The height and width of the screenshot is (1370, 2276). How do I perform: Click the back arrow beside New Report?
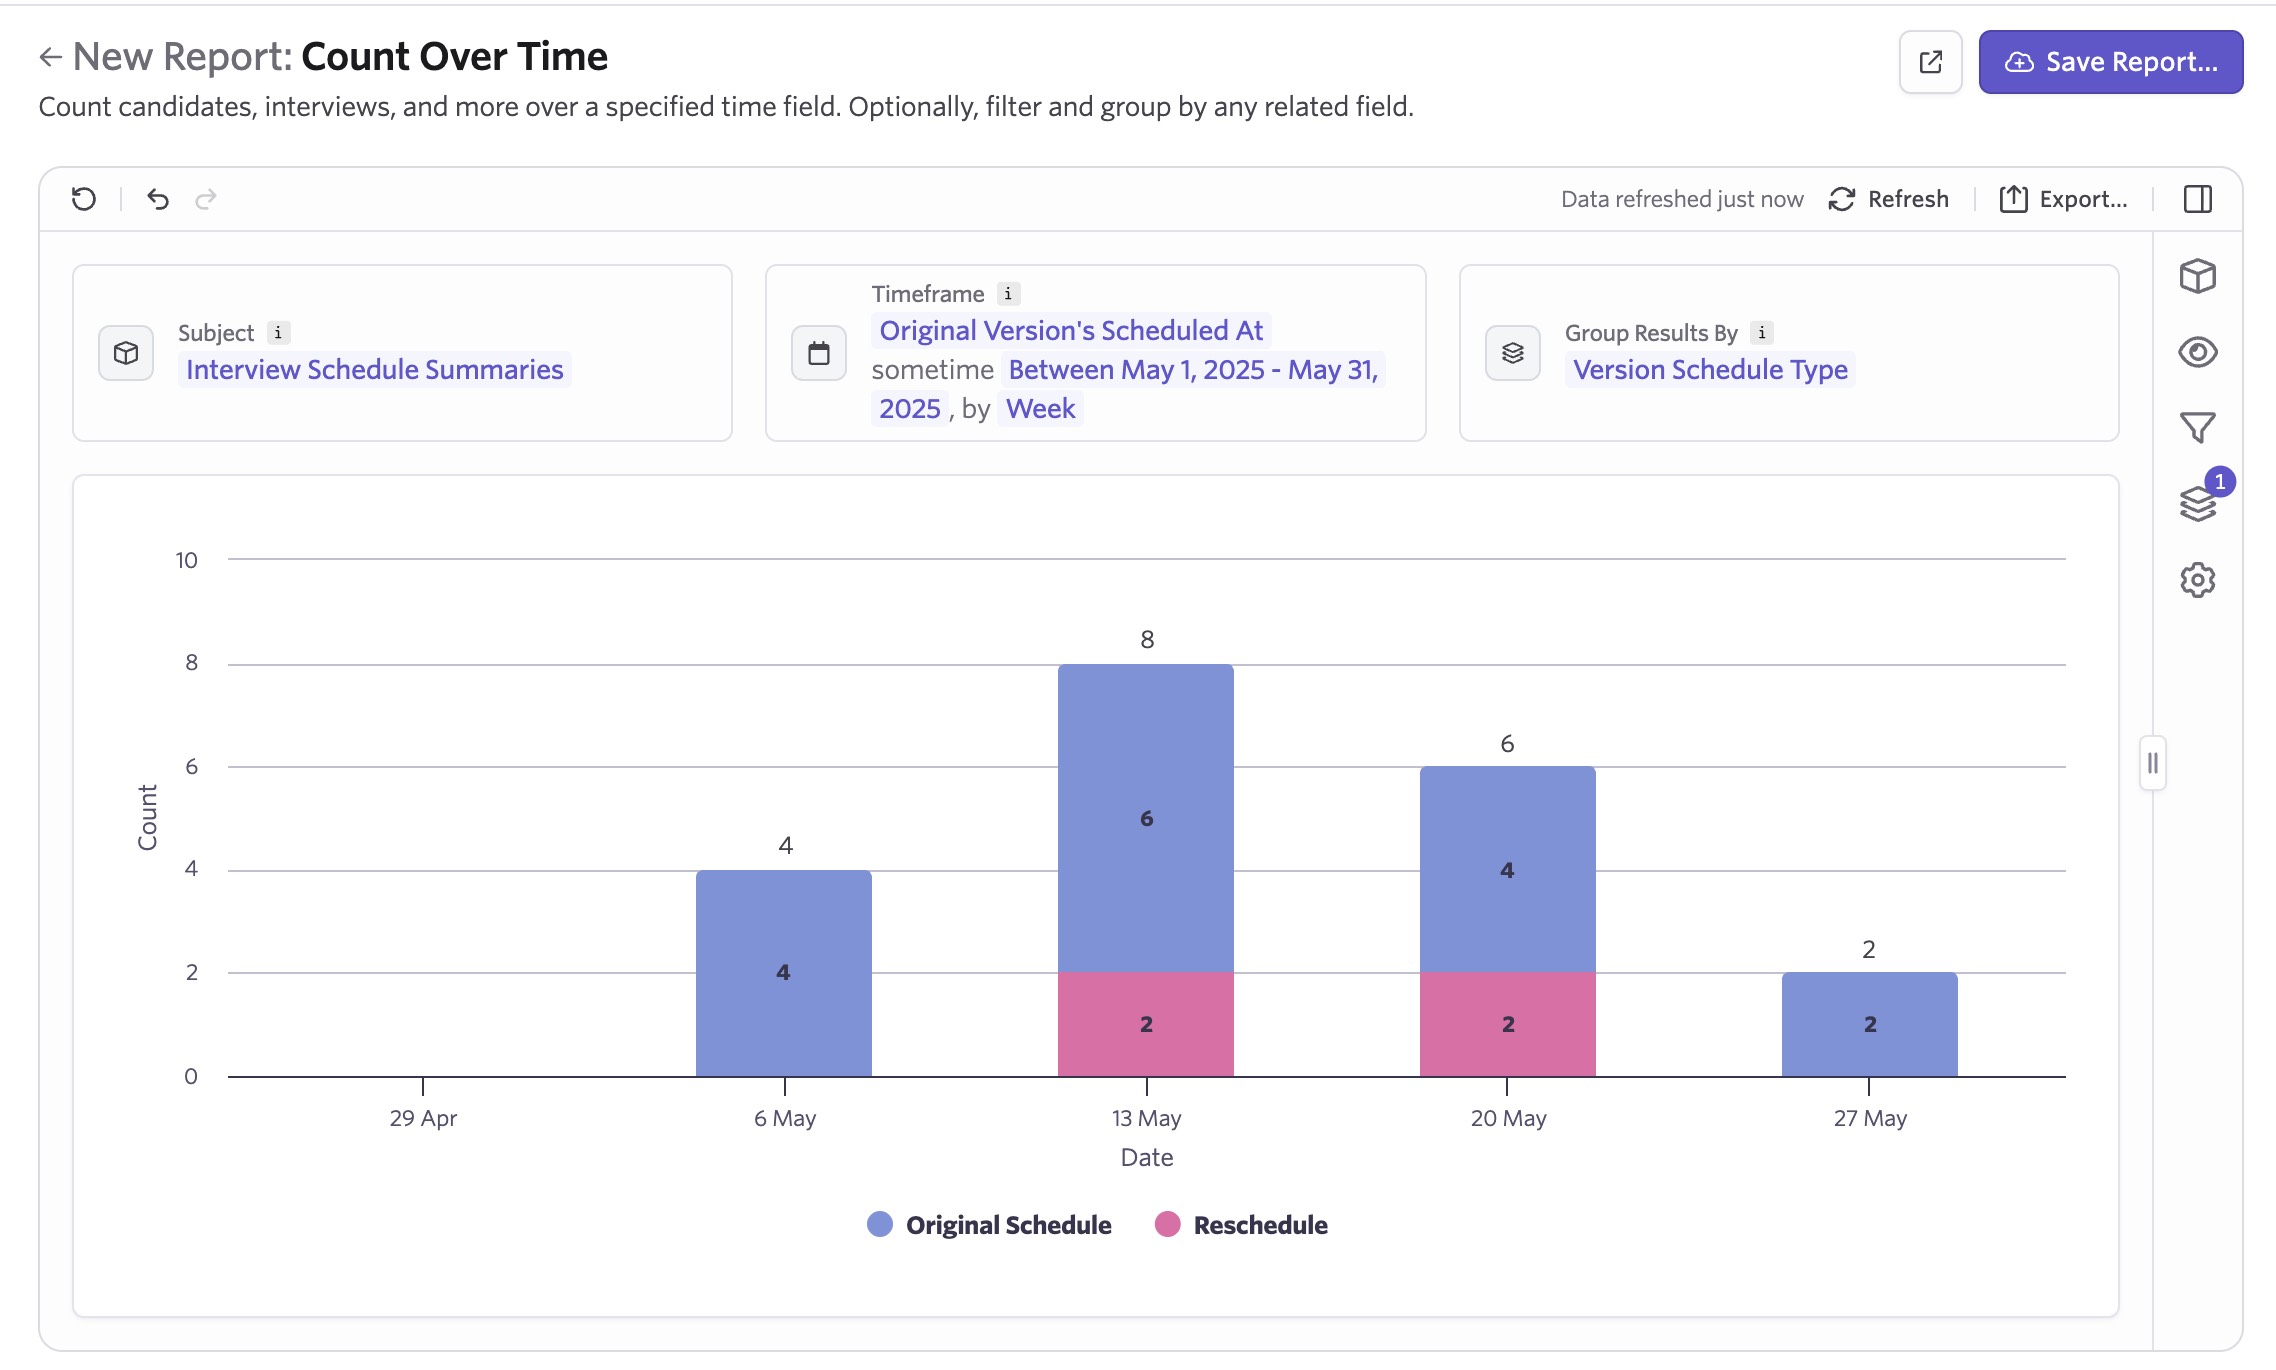coord(50,58)
